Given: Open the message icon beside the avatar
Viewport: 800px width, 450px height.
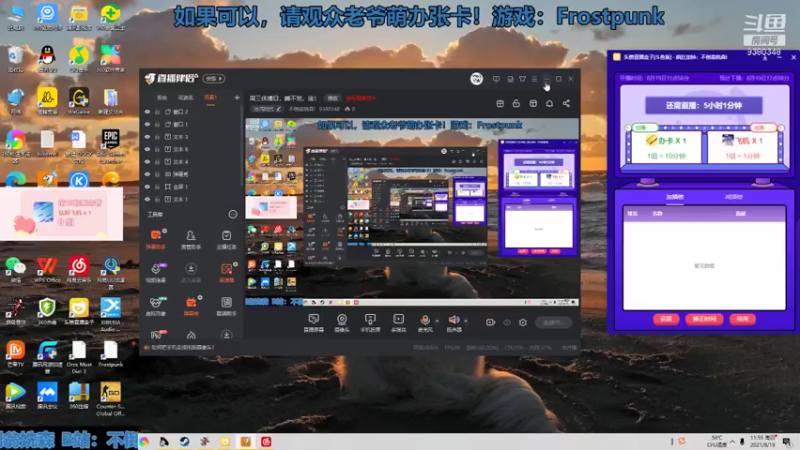Looking at the screenshot, I should [x=496, y=79].
